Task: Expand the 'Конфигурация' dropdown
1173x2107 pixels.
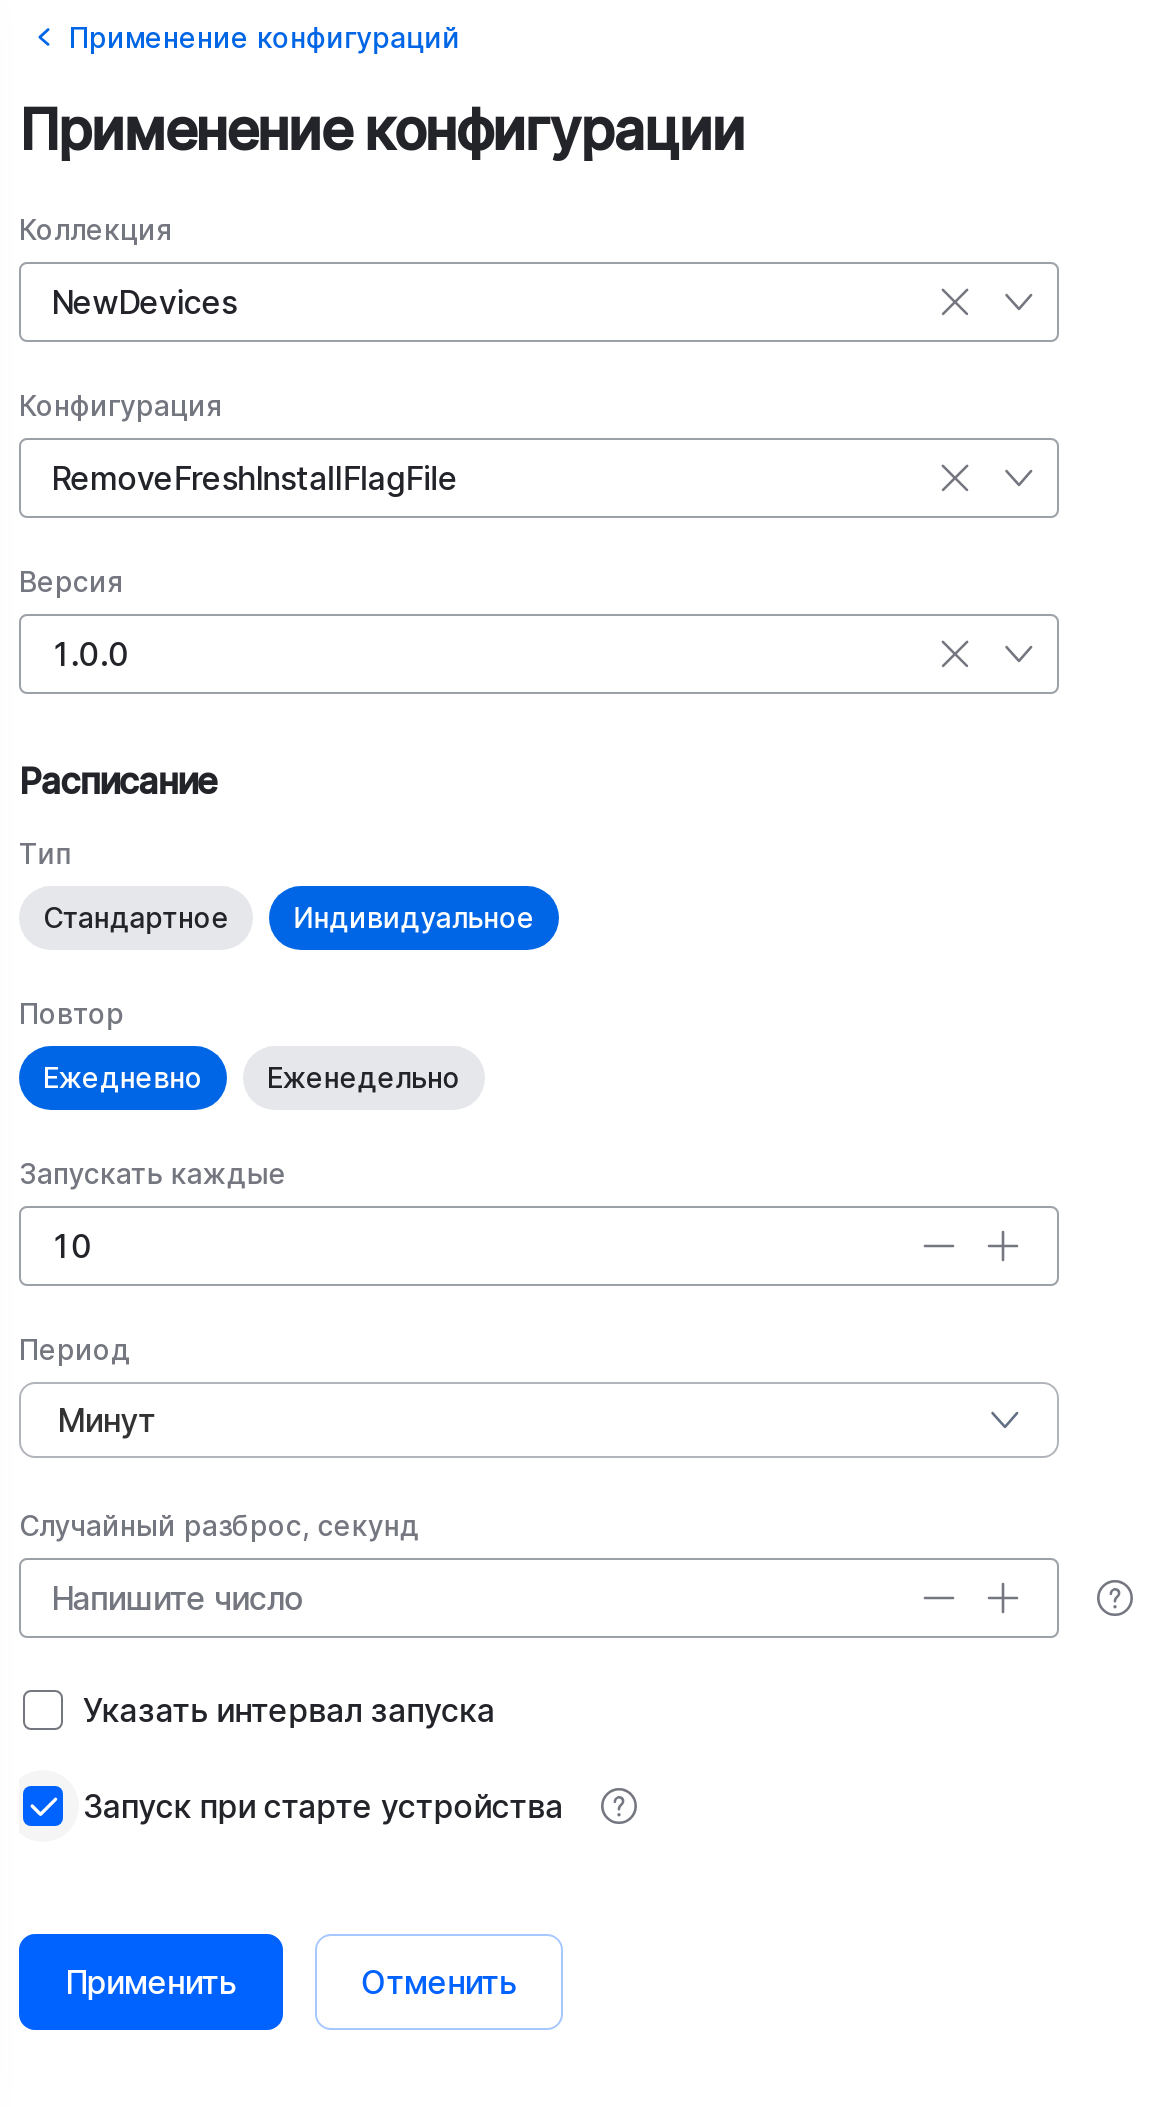Action: click(x=1018, y=478)
